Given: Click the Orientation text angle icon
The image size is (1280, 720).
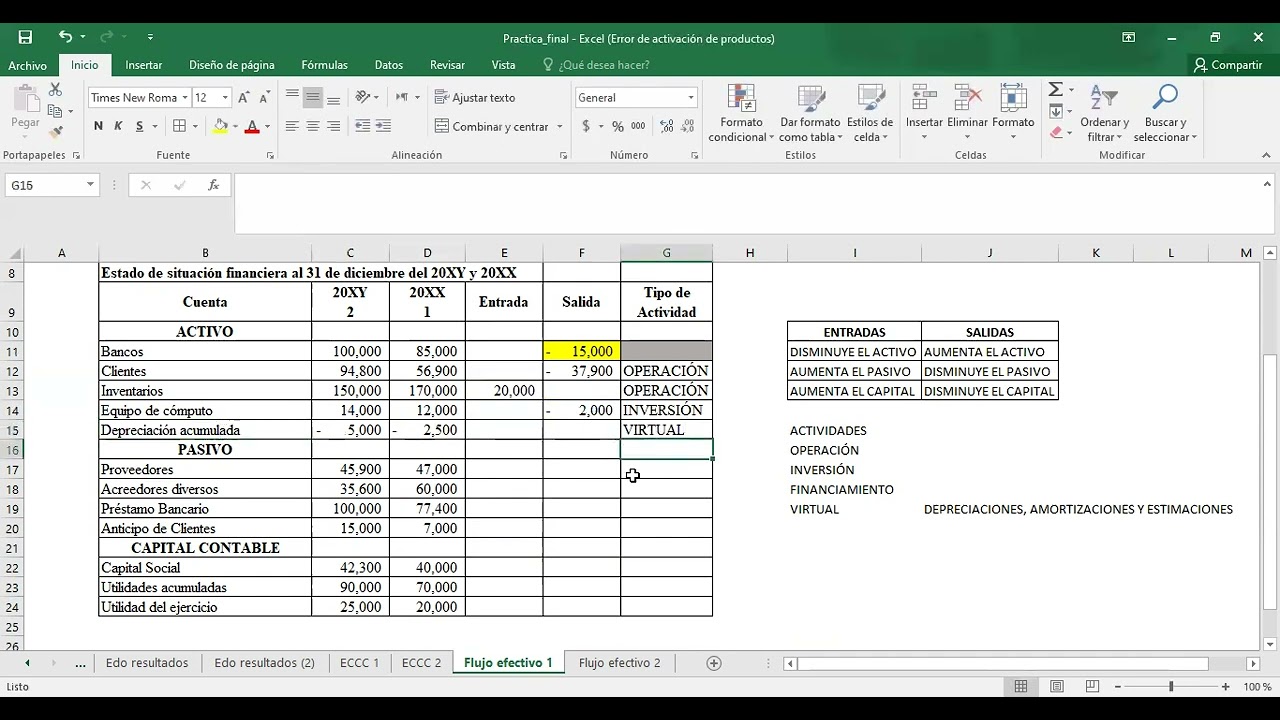Looking at the screenshot, I should click(x=363, y=97).
